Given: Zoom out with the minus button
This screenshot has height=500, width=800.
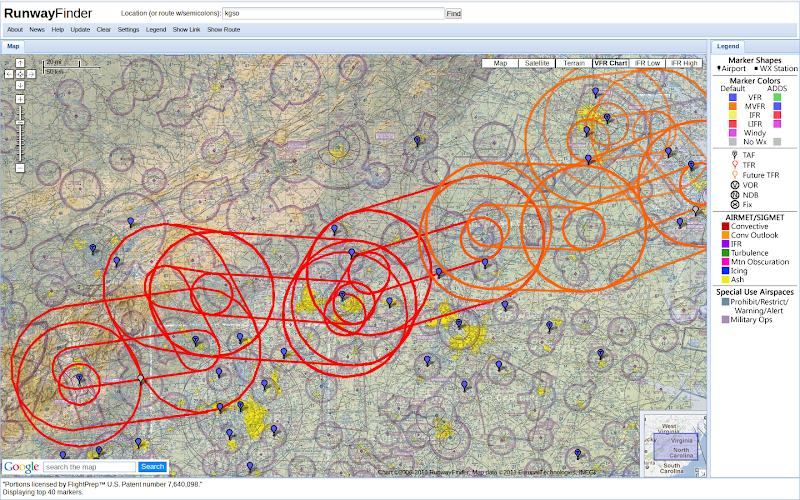Looking at the screenshot, I should (x=20, y=168).
